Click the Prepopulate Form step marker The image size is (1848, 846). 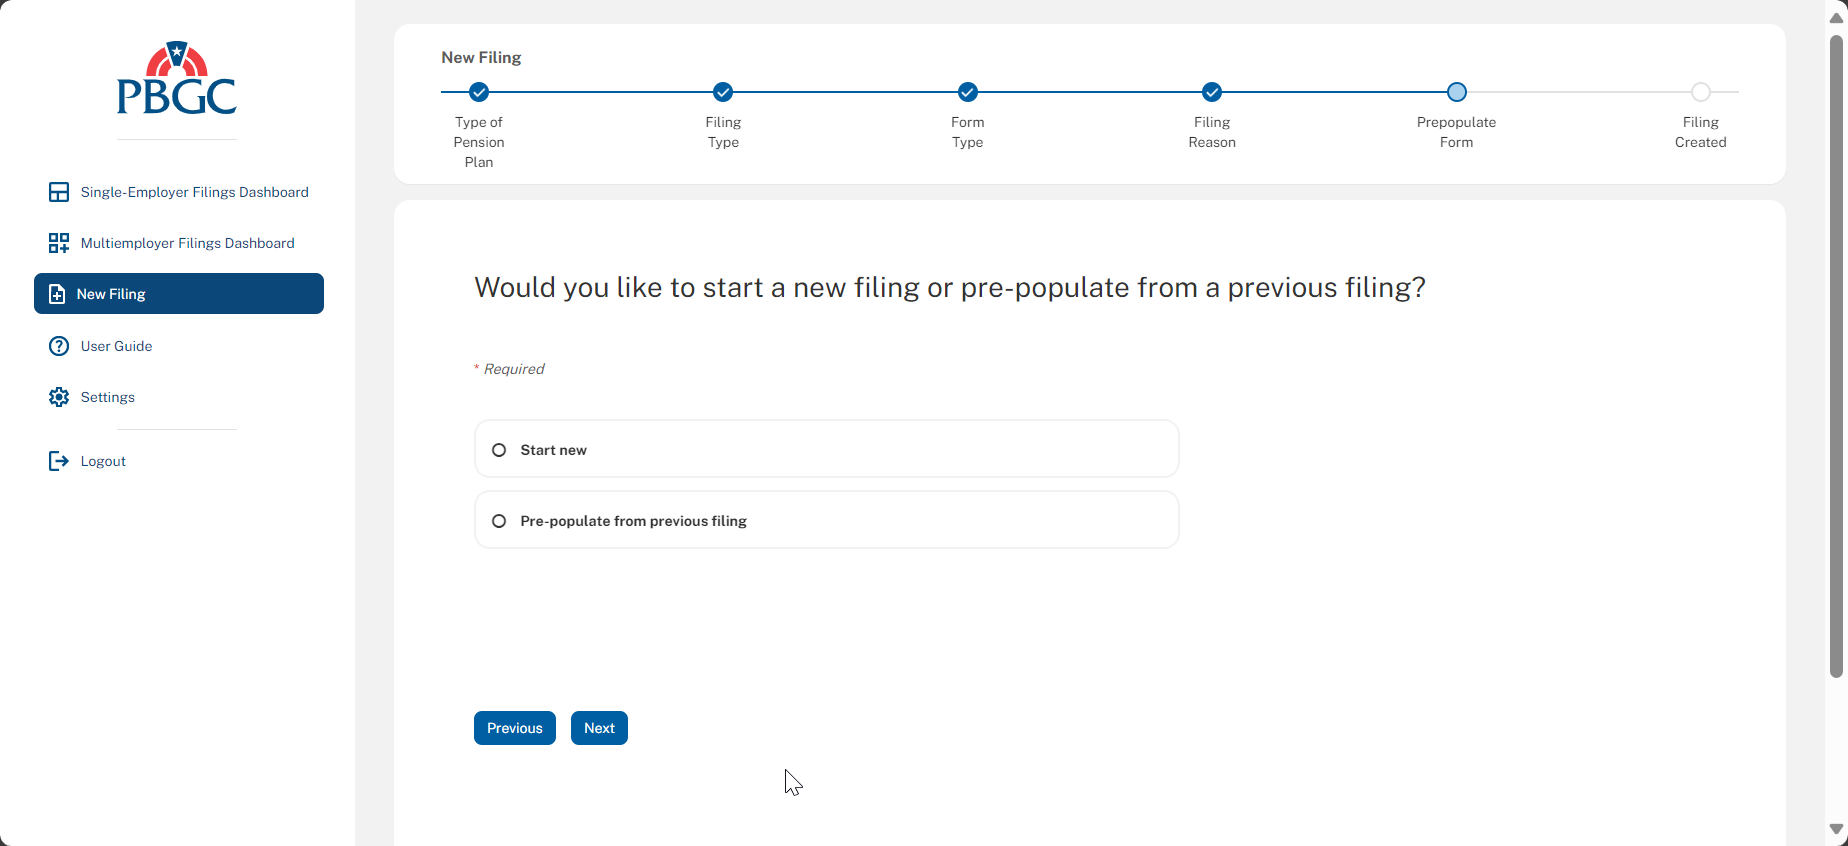[1456, 92]
